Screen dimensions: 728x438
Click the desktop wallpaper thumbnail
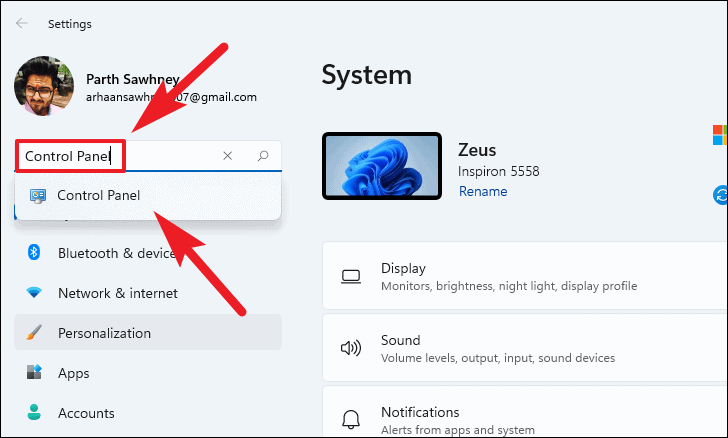[382, 166]
